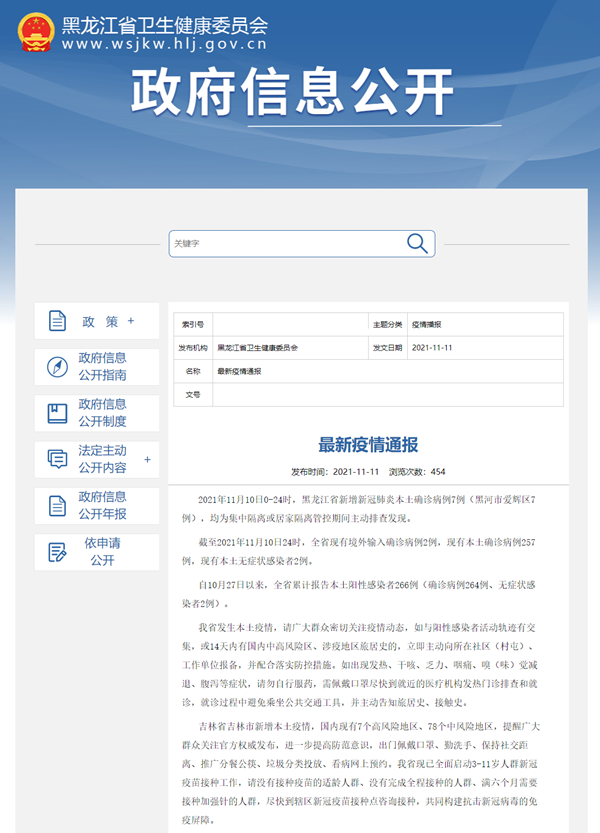This screenshot has width=600, height=833.
Task: Expand the 政策 section with plus sign
Action: (130, 321)
